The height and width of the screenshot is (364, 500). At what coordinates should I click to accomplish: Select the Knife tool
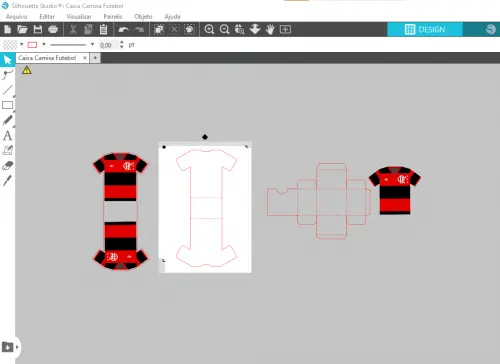pos(8,180)
